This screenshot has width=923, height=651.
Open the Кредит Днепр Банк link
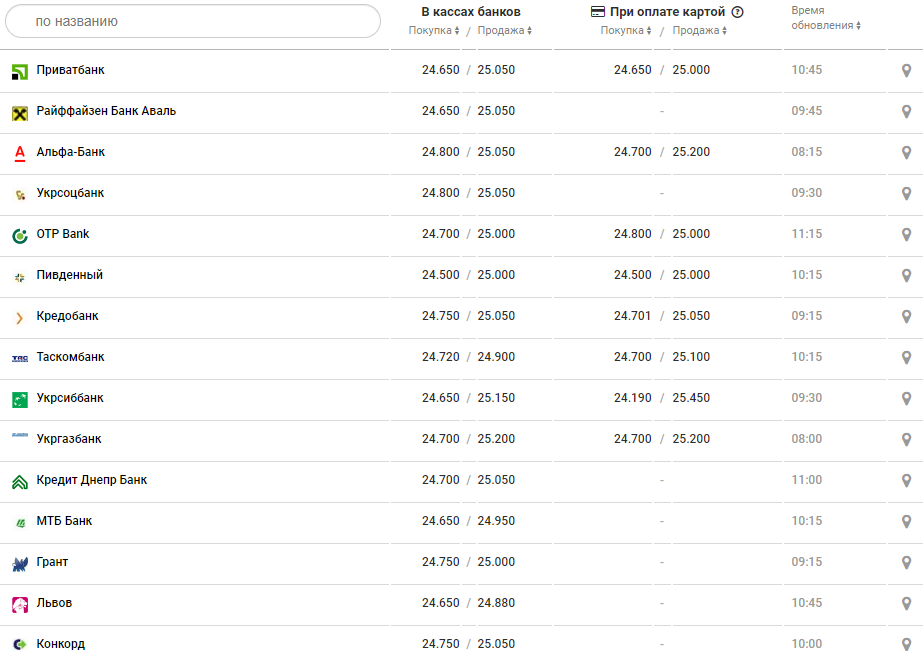(91, 480)
